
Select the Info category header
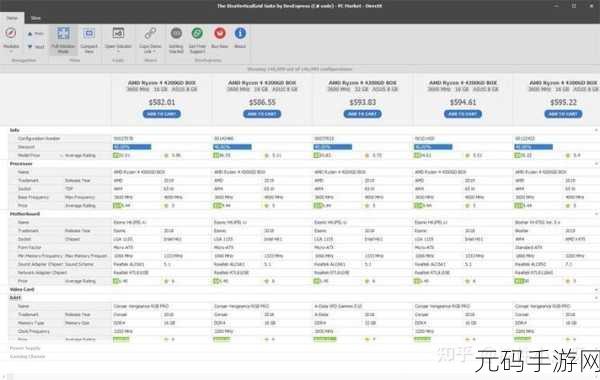(15, 130)
